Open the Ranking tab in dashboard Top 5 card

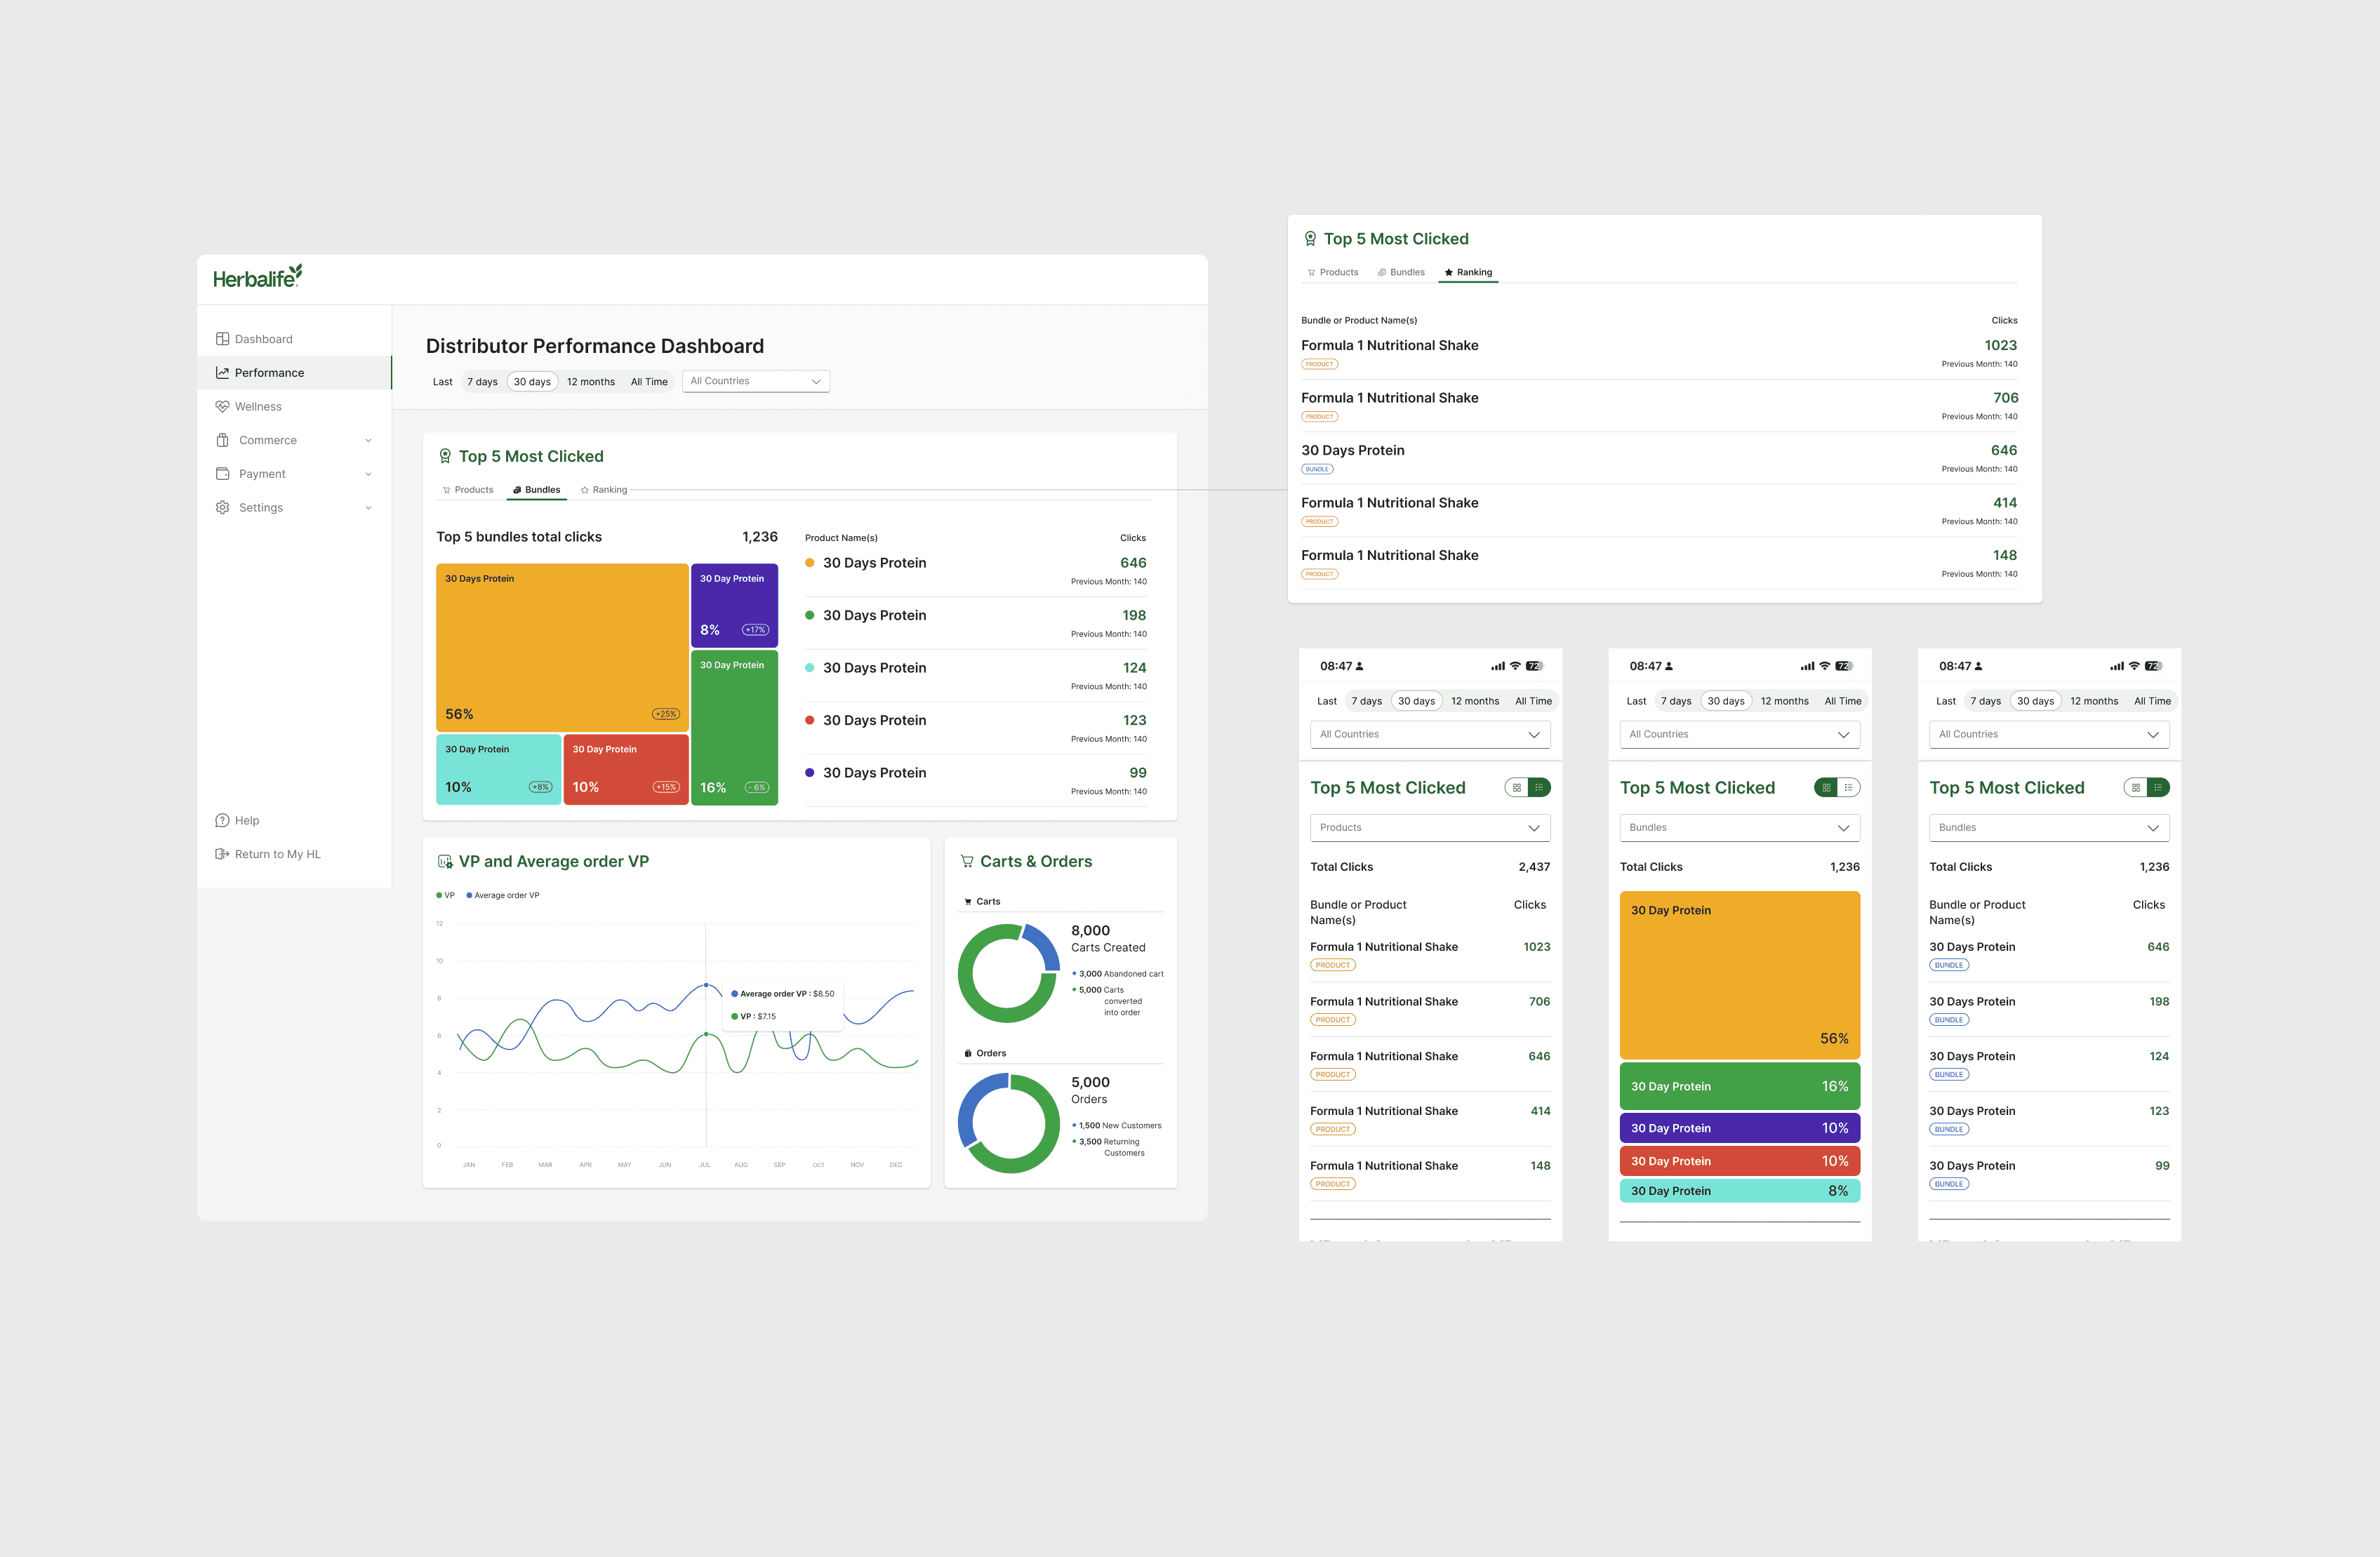point(604,490)
